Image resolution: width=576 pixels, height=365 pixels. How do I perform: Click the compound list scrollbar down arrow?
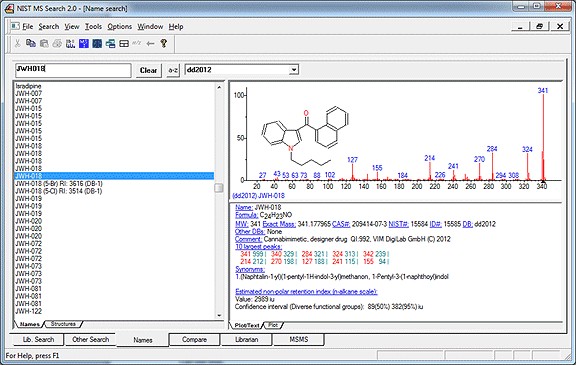219,315
